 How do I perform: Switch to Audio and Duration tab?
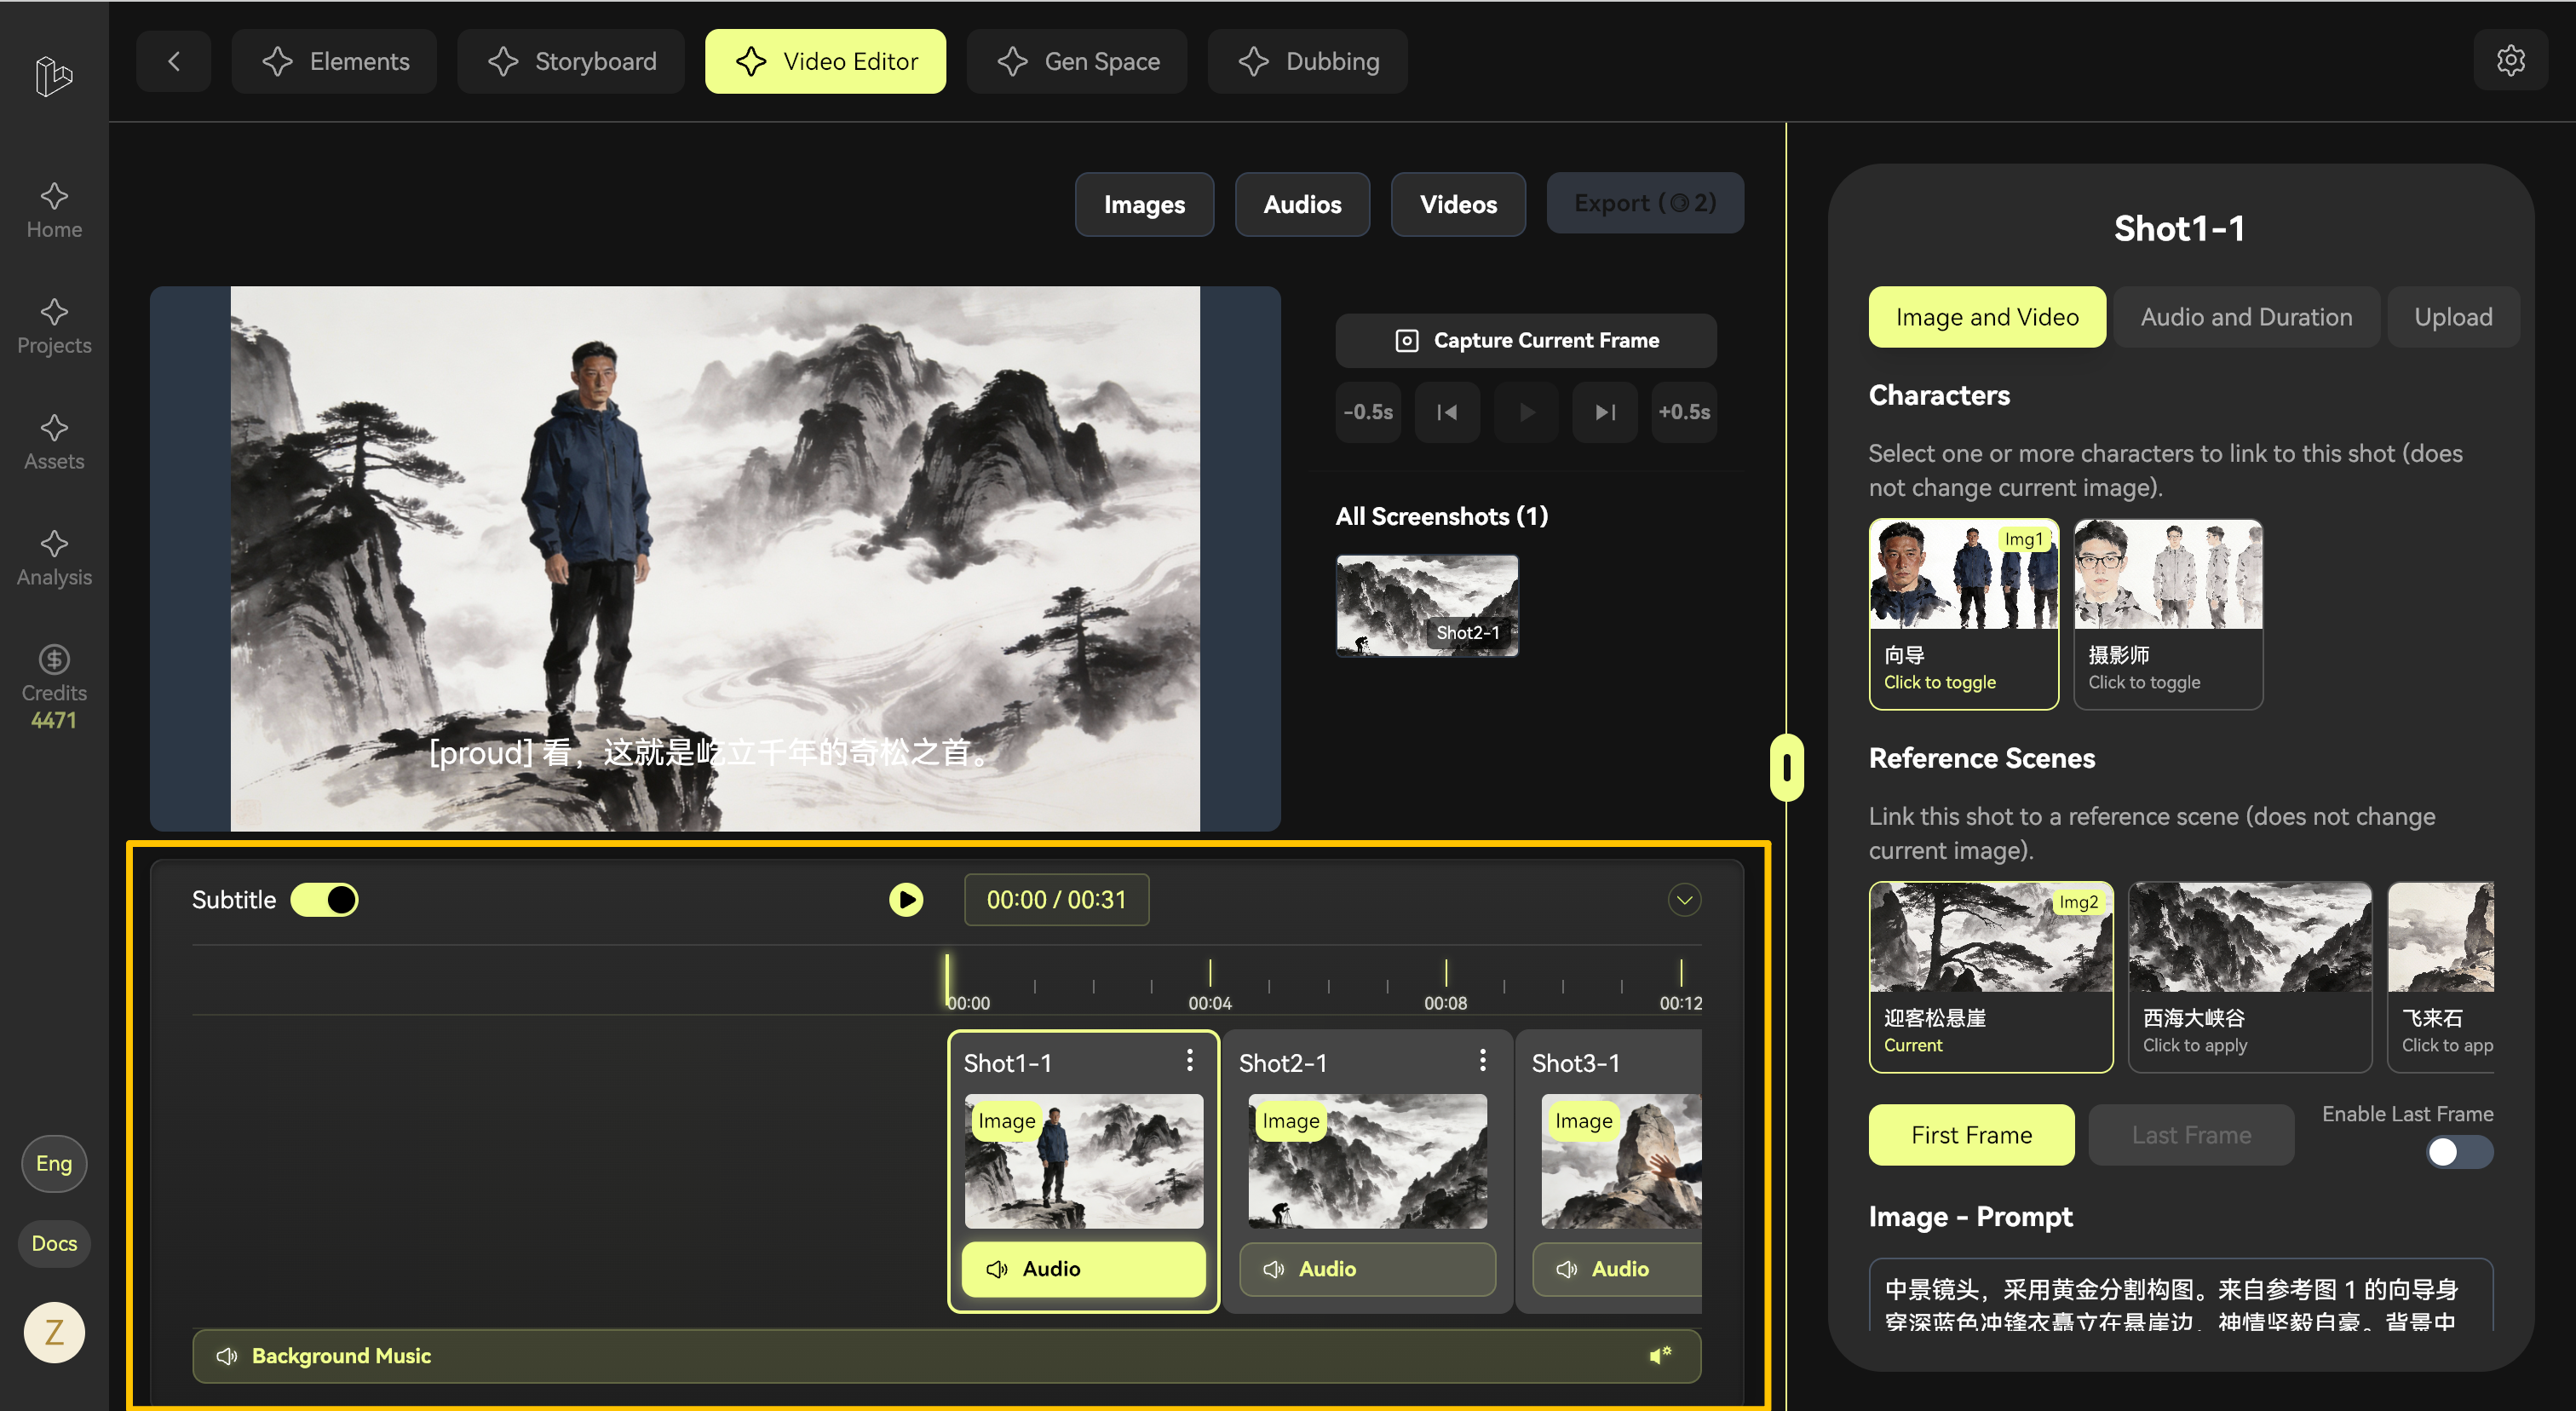tap(2246, 317)
